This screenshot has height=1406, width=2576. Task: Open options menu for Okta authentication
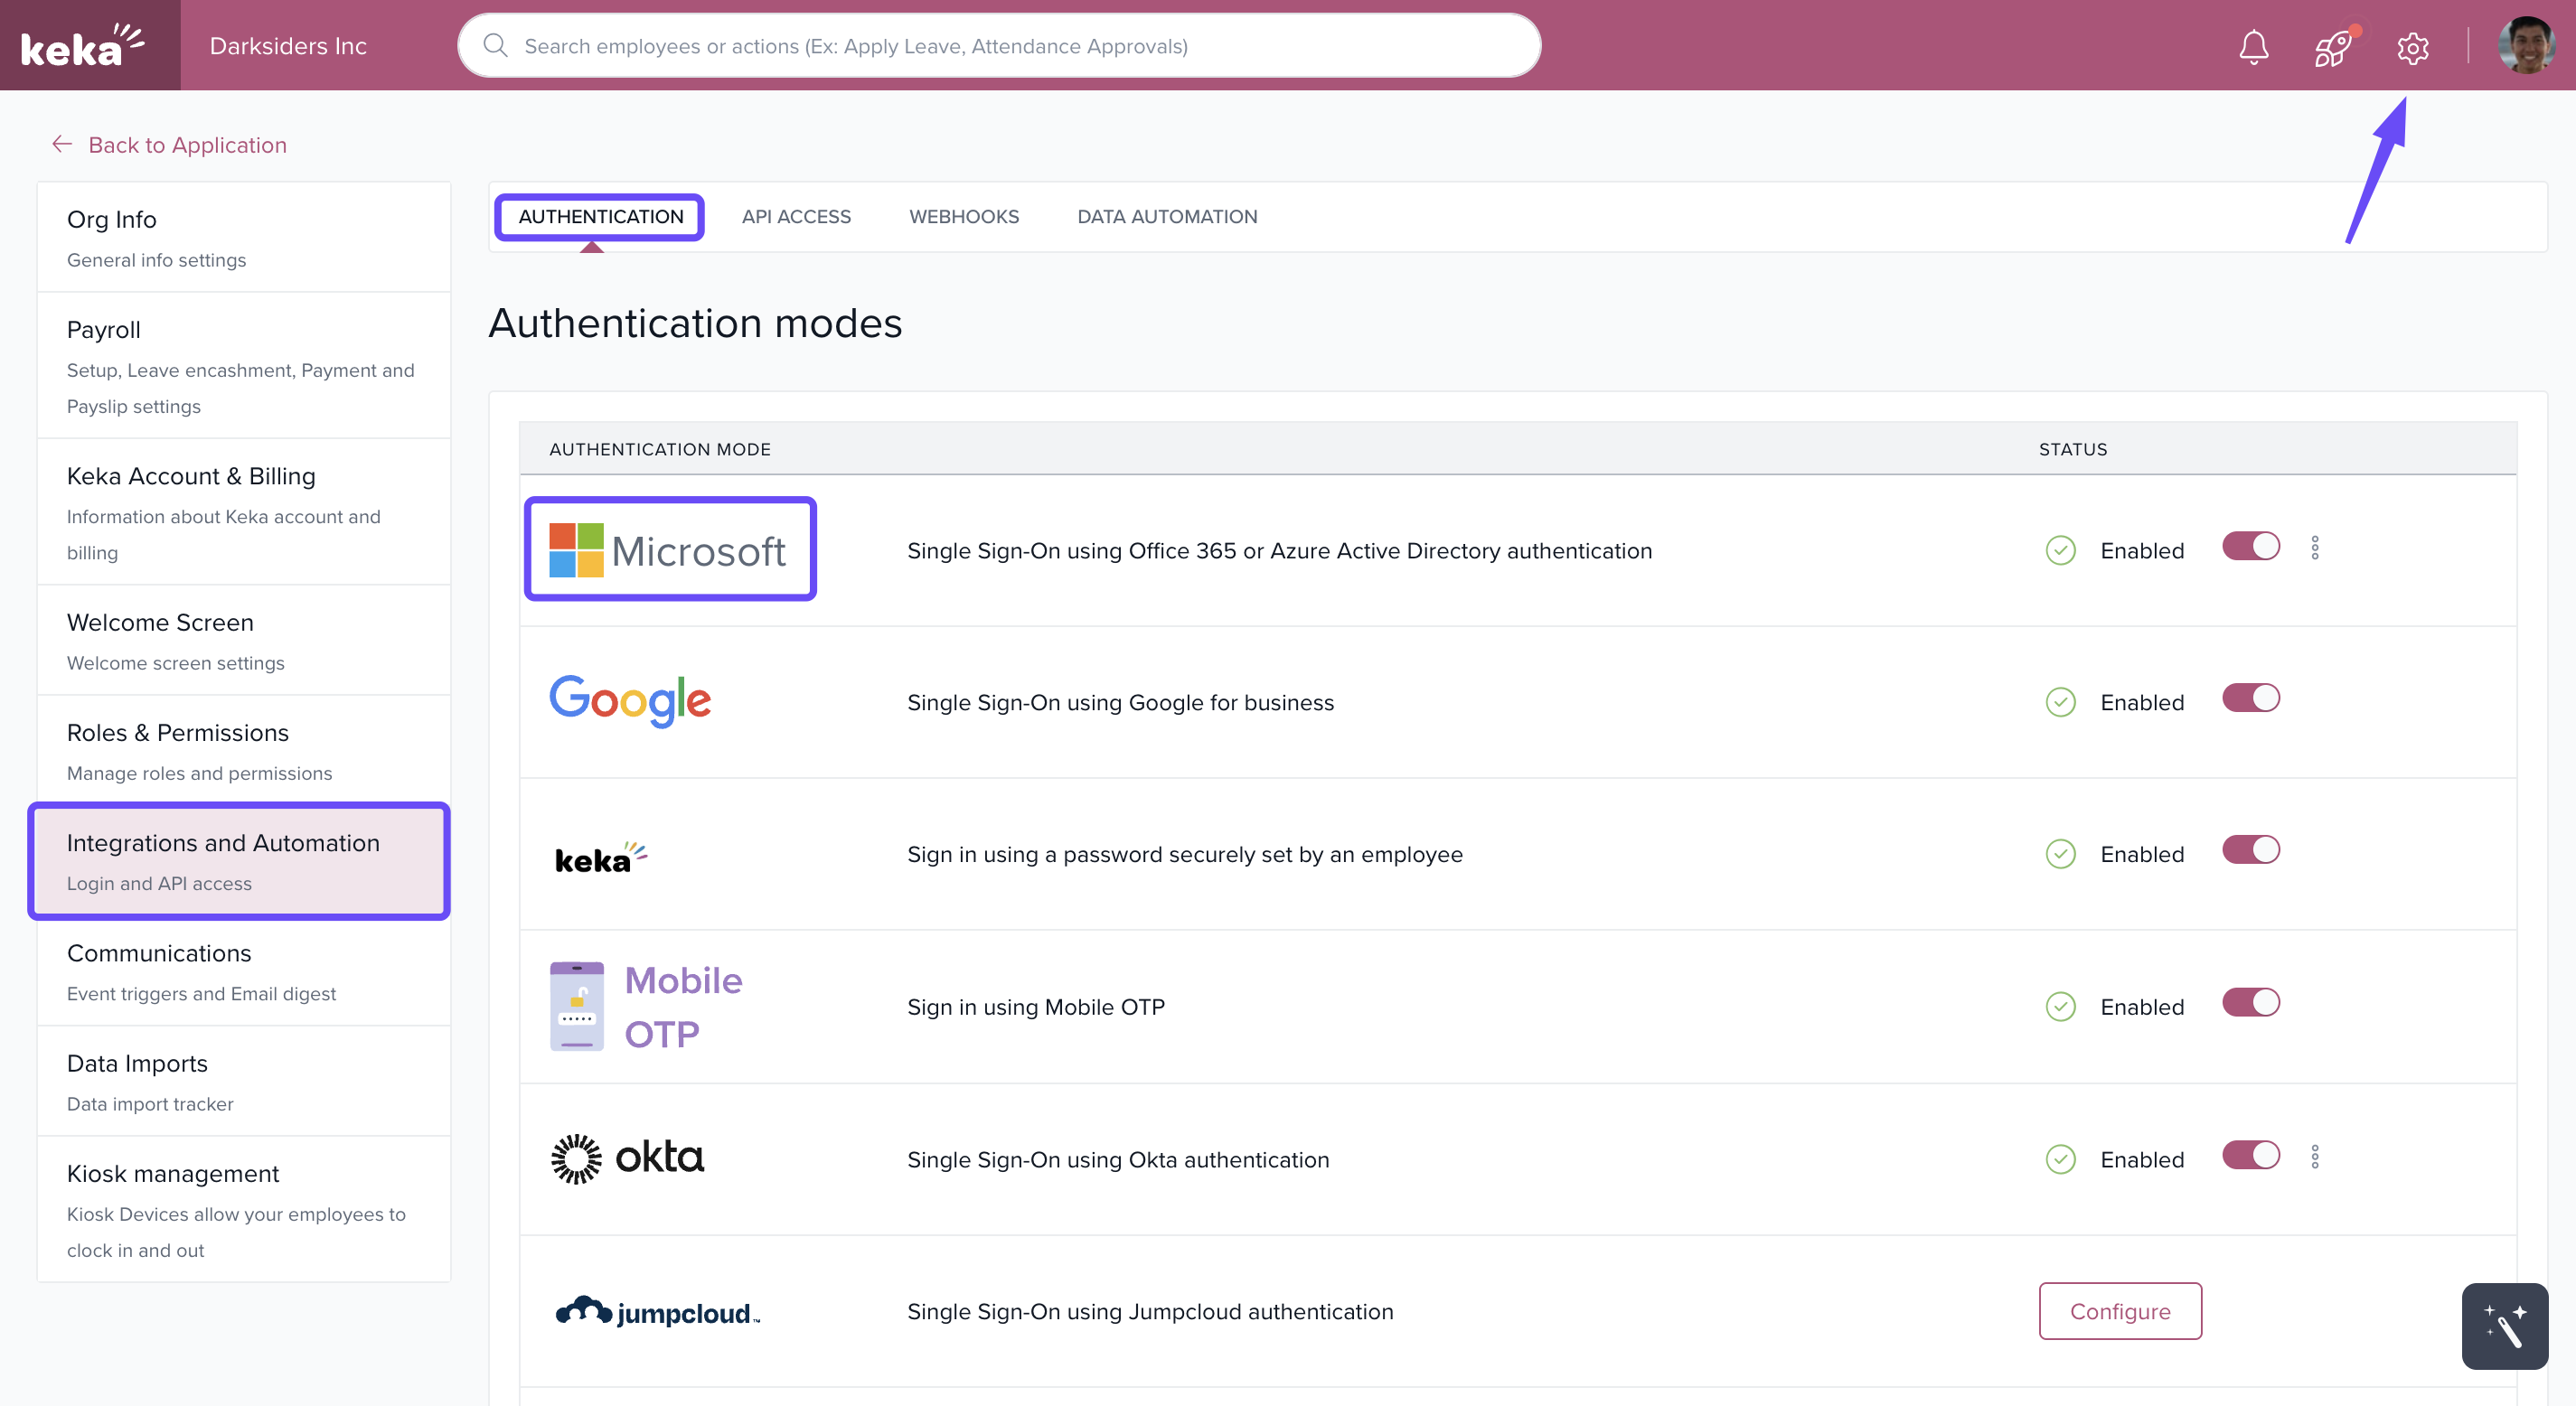point(2316,1157)
